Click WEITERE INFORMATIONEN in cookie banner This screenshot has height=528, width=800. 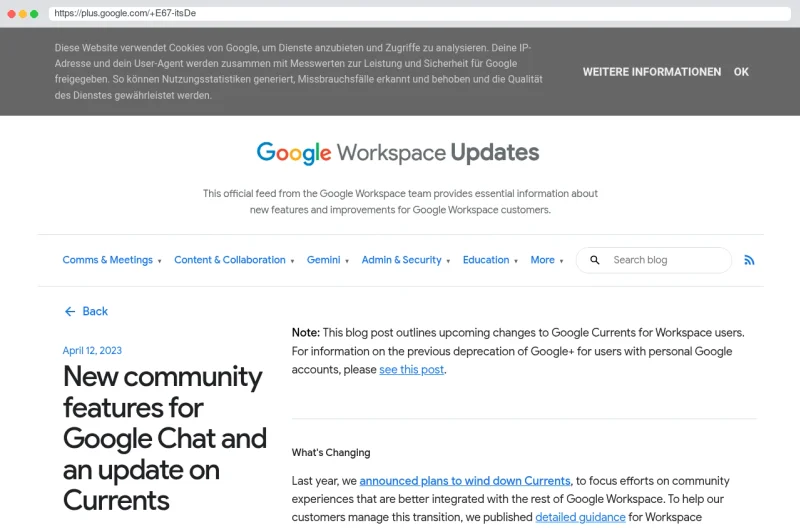point(652,72)
